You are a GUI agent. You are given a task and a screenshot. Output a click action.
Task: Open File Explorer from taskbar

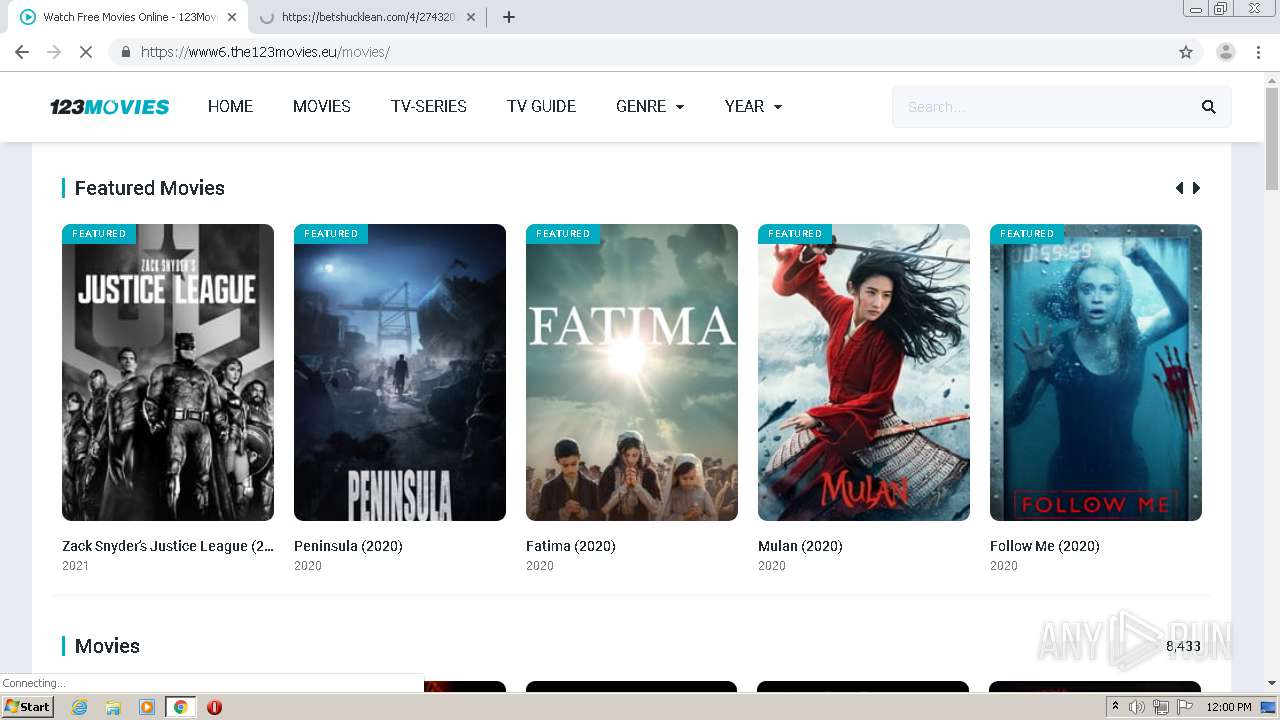pyautogui.click(x=113, y=707)
